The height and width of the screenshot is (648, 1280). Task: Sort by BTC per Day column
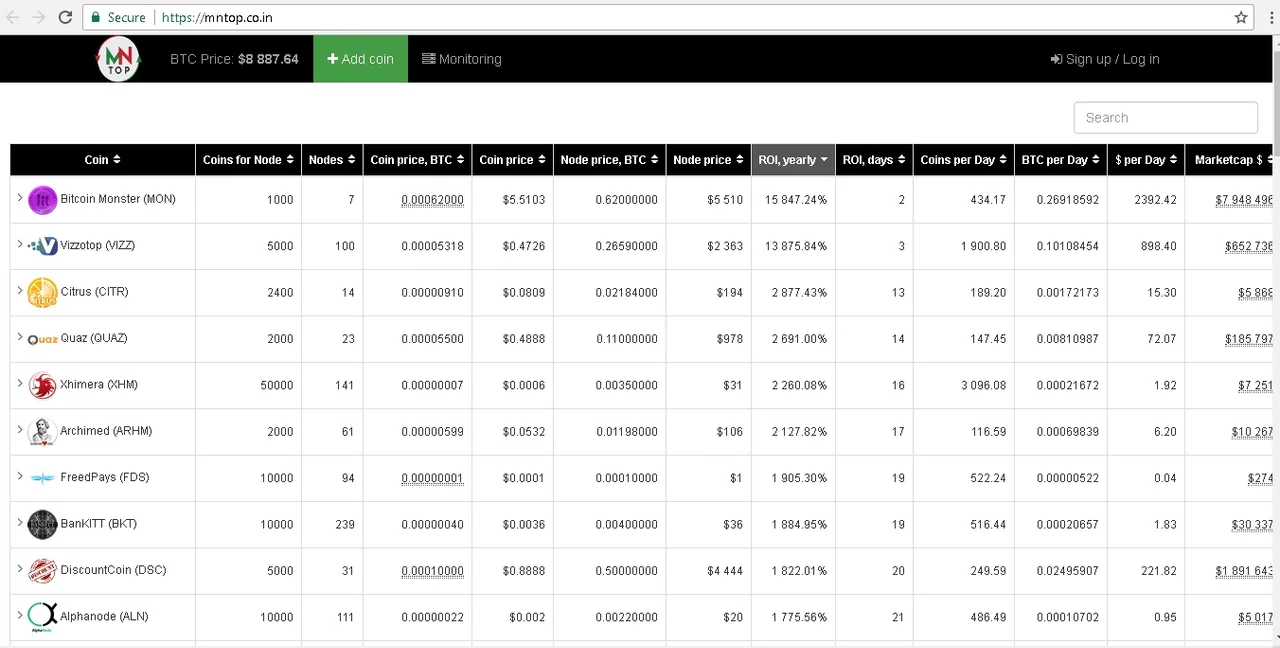pyautogui.click(x=1060, y=160)
